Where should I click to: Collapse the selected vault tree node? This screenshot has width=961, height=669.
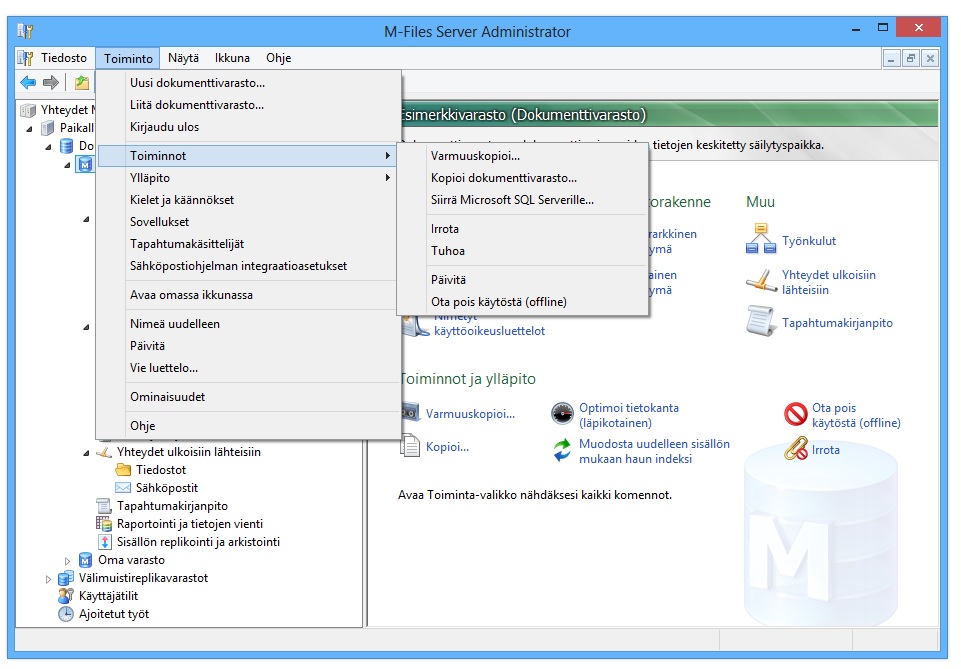(68, 165)
